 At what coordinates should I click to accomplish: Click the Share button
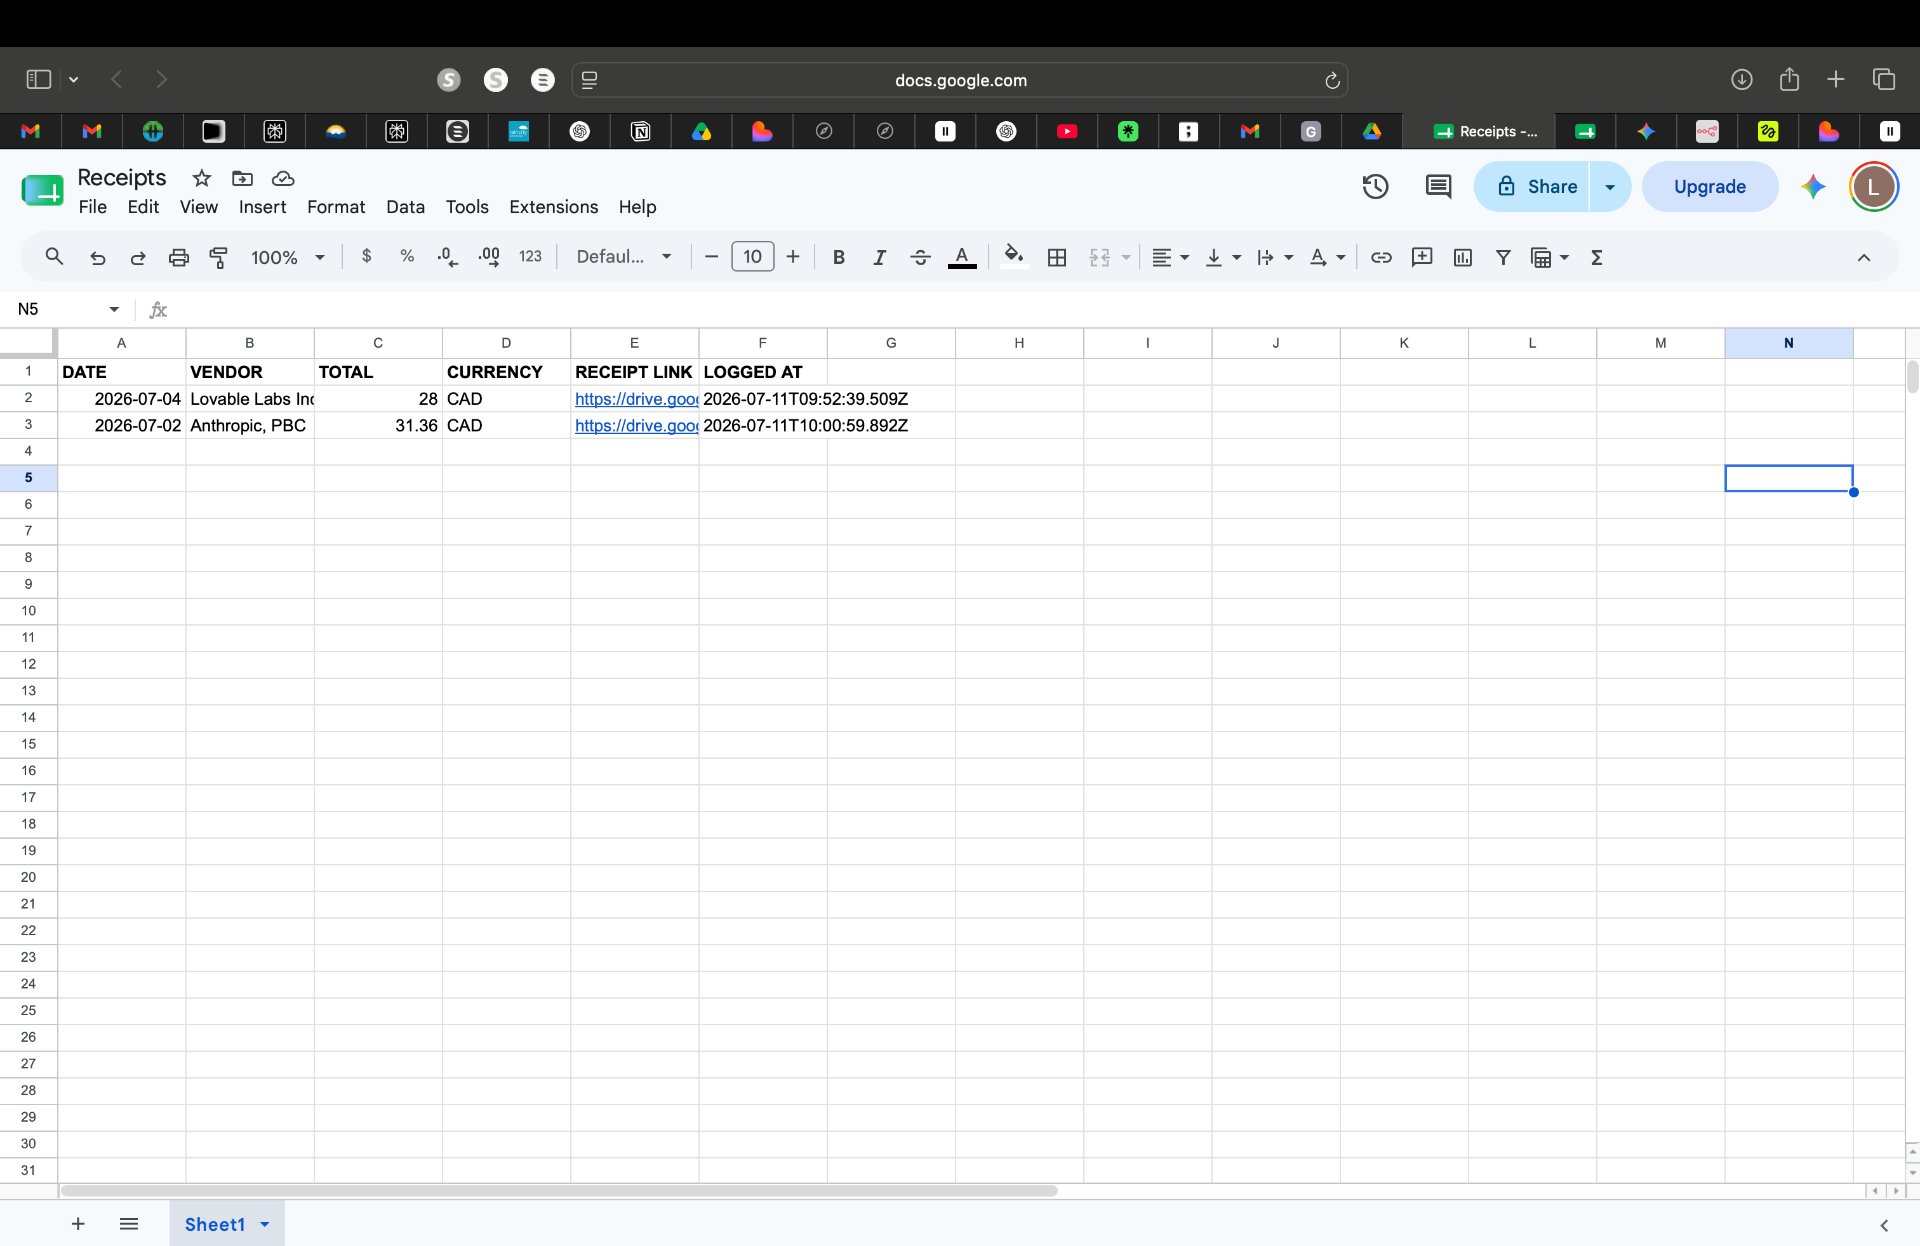(x=1532, y=186)
